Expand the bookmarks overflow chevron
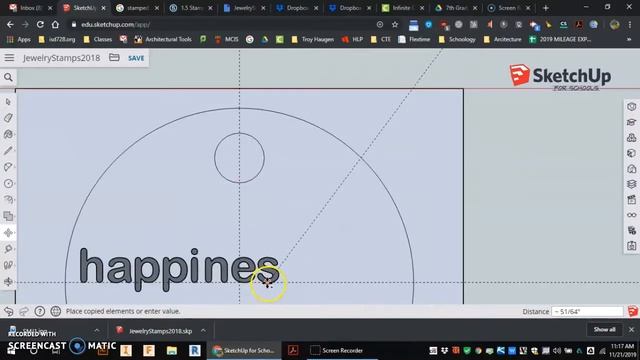Image resolution: width=640 pixels, height=360 pixels. click(629, 39)
